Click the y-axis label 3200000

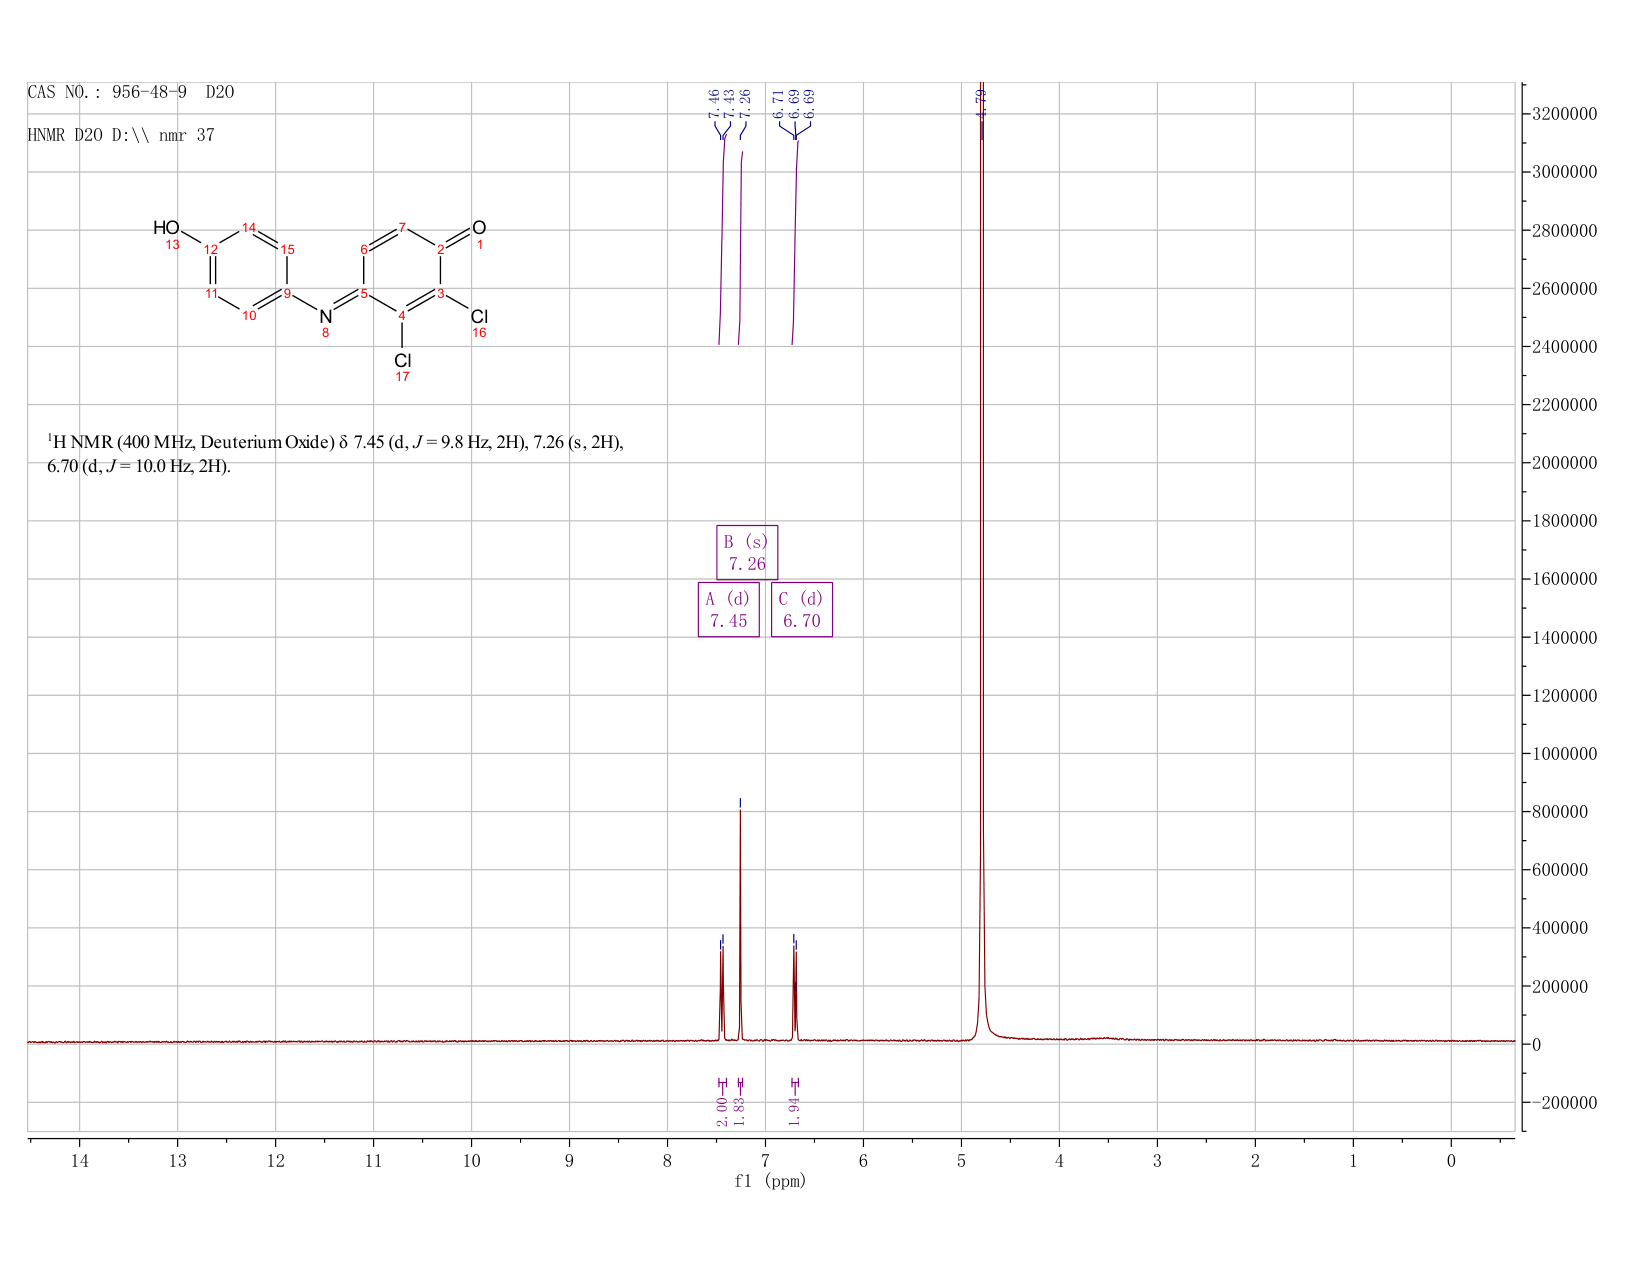click(x=1563, y=114)
